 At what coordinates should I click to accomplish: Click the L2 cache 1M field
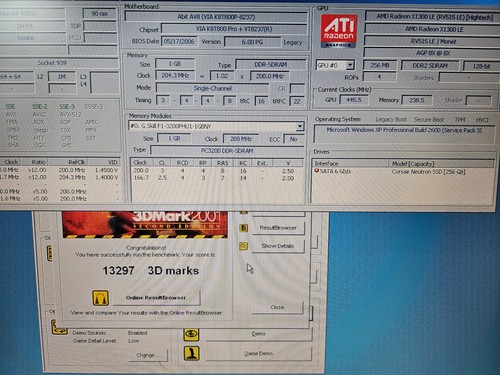(62, 77)
